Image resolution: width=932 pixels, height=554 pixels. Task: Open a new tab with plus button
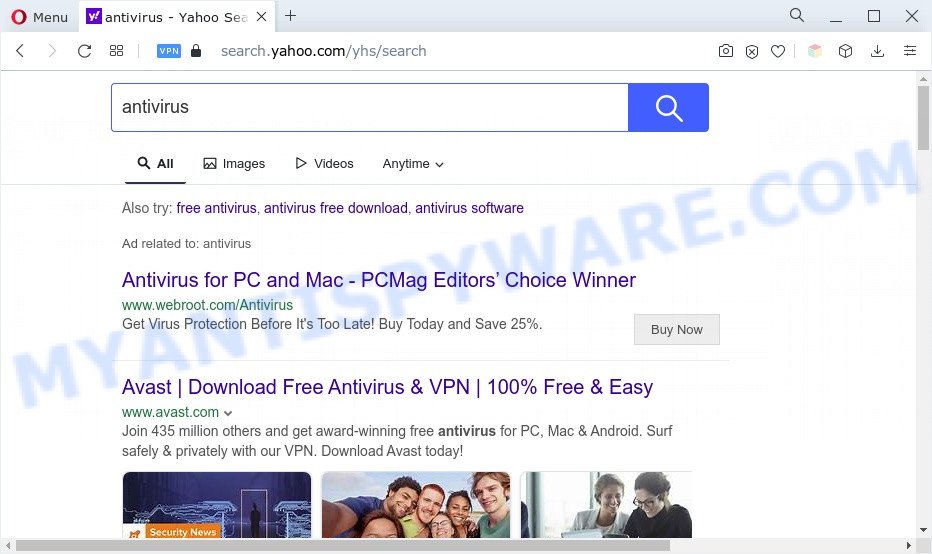click(x=290, y=16)
